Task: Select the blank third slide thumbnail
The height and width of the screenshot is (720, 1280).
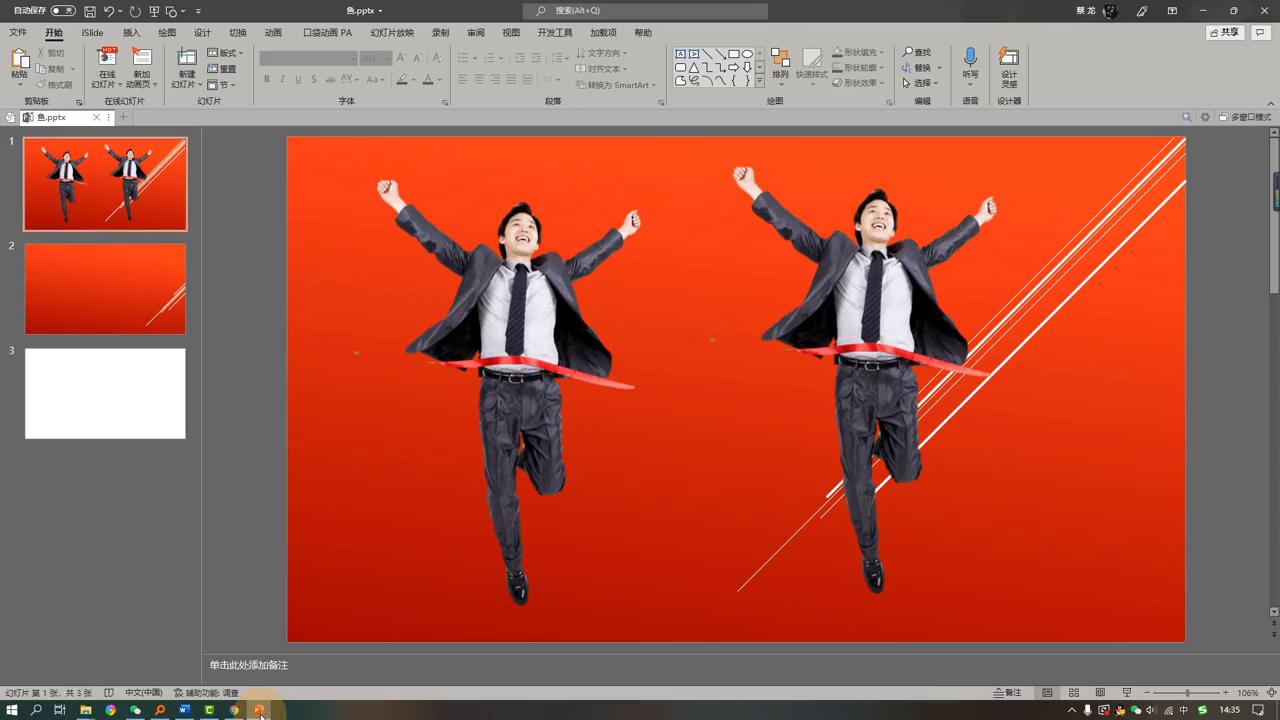Action: (105, 393)
